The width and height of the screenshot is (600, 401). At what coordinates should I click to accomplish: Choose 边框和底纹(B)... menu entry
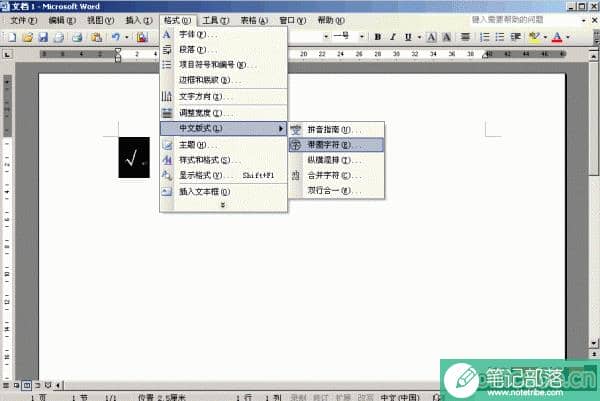223,80
